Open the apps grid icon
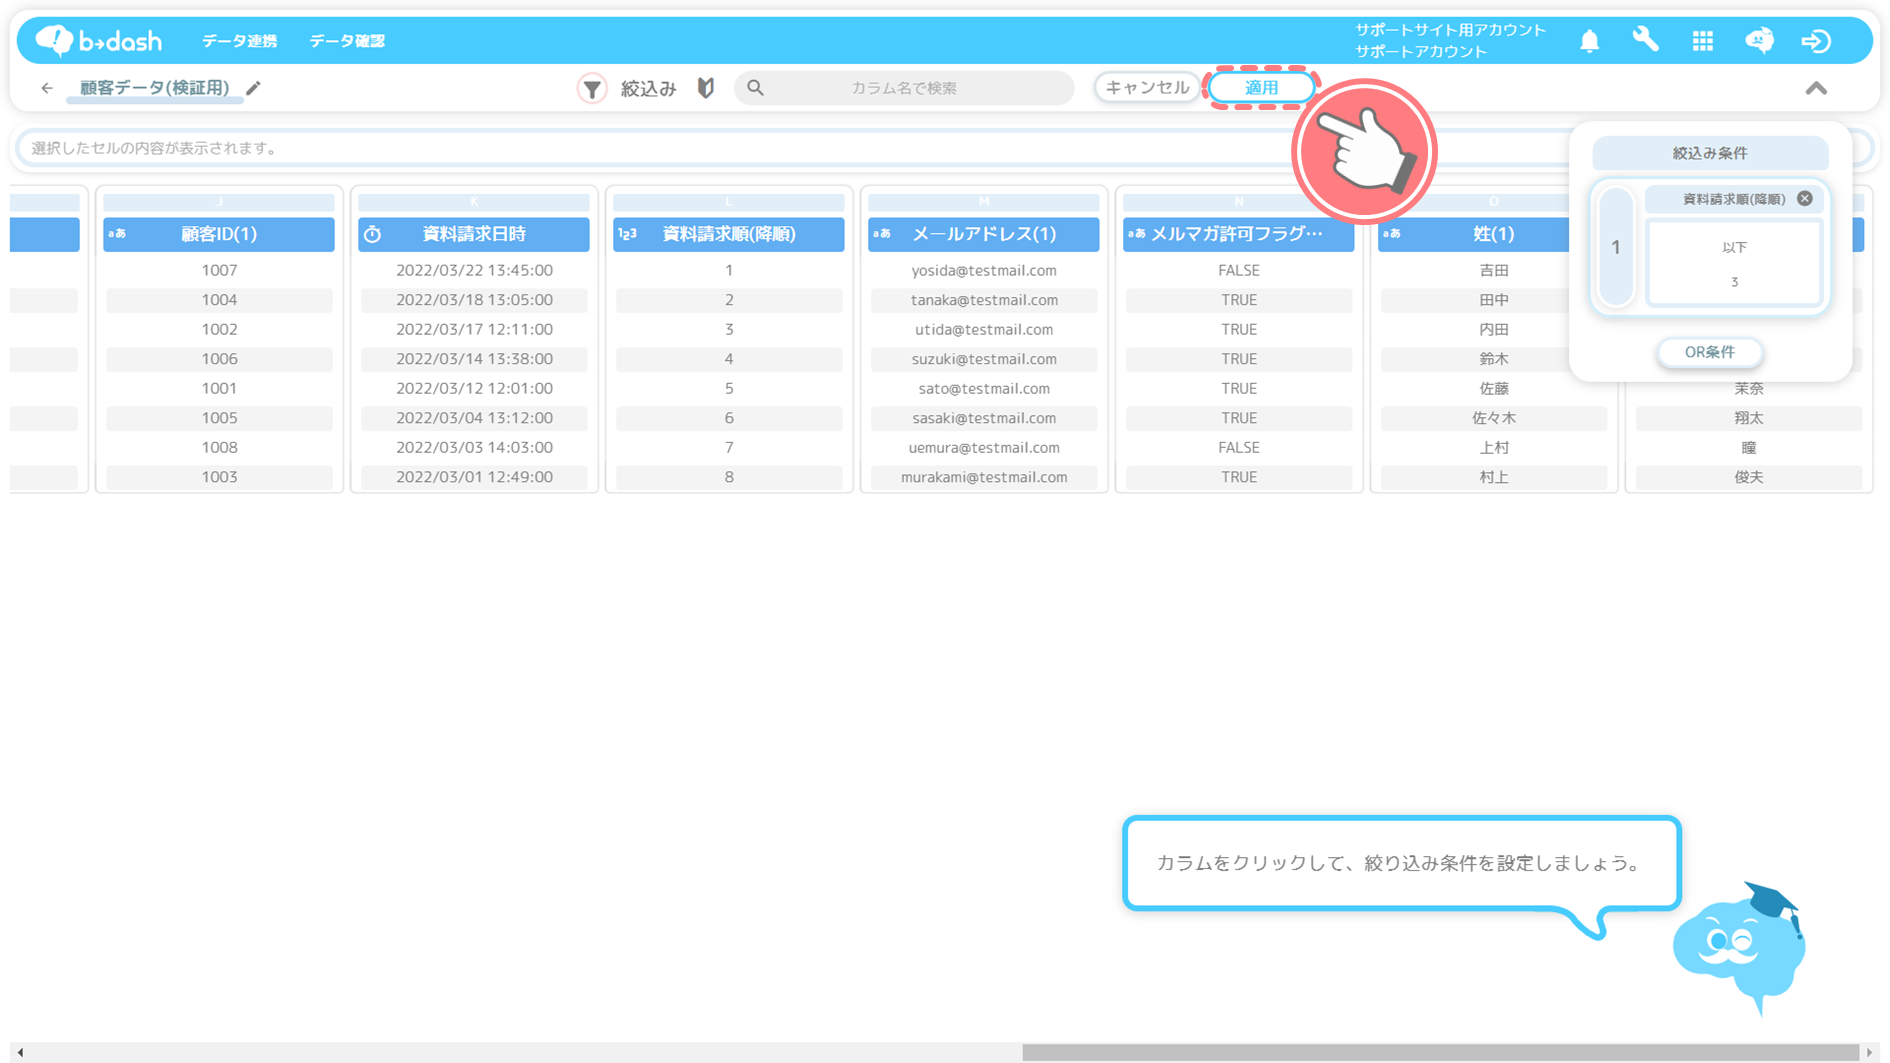This screenshot has height=1063, width=1890. point(1703,41)
